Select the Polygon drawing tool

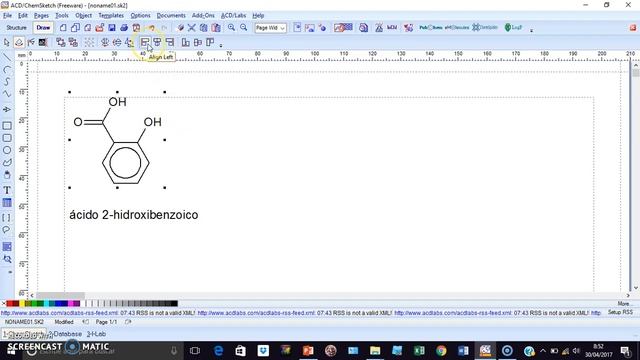7,162
